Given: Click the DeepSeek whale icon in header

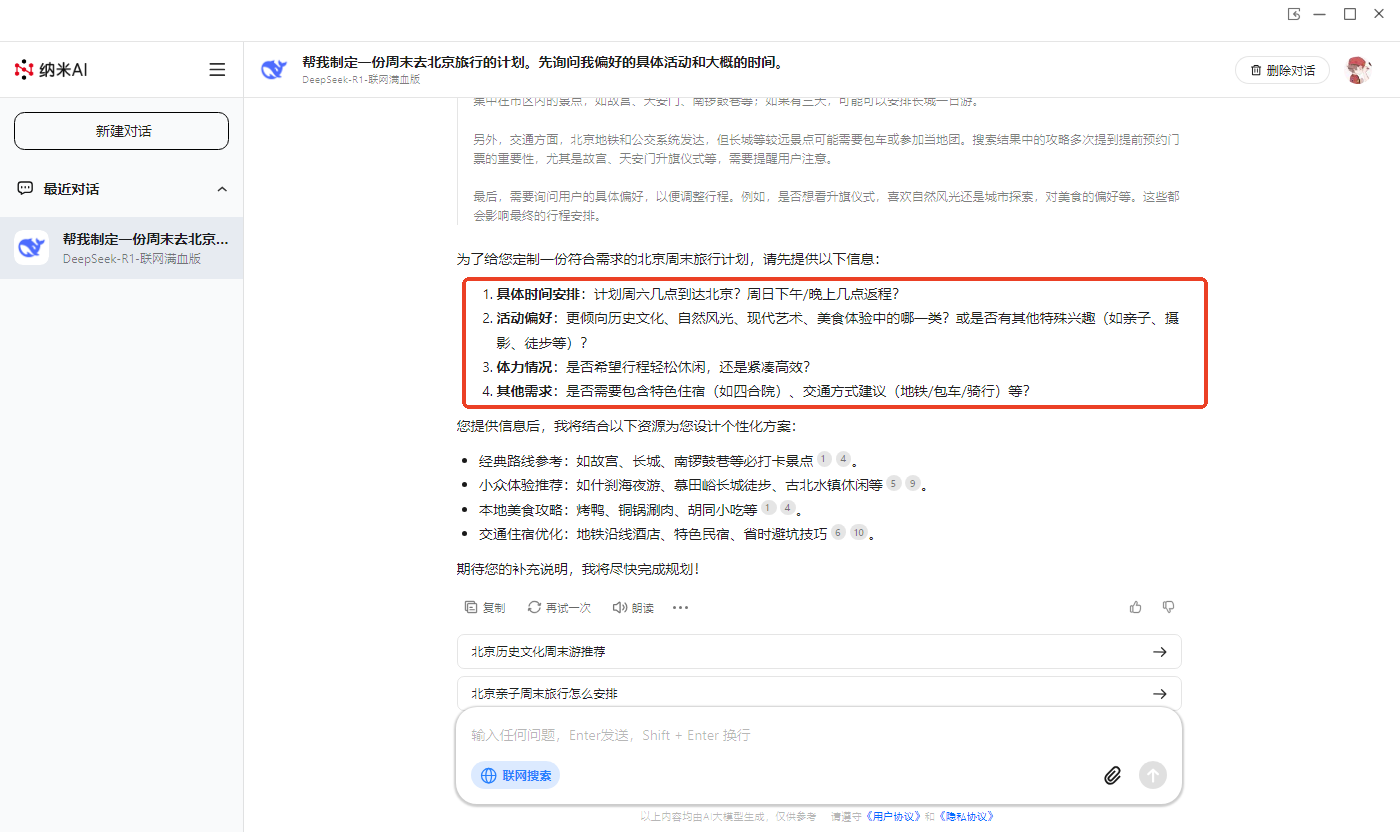Looking at the screenshot, I should point(274,70).
